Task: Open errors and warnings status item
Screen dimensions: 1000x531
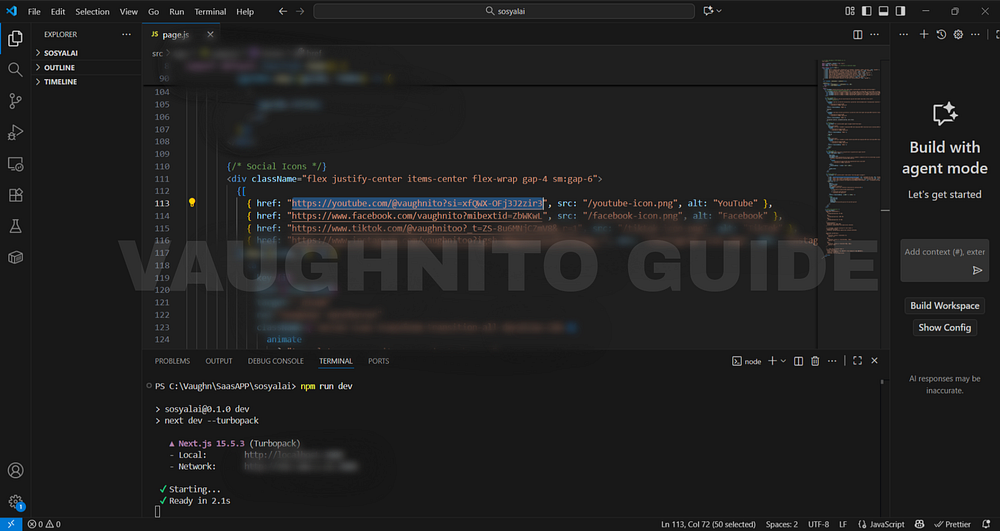Action: coord(44,524)
